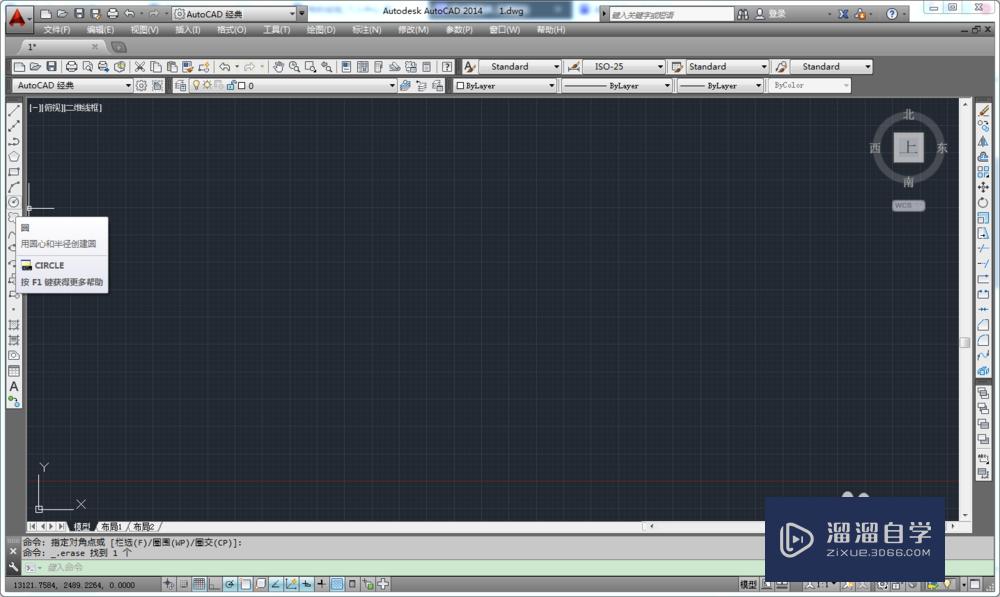
Task: Switch to the 布局2 layout tab
Action: [x=144, y=527]
